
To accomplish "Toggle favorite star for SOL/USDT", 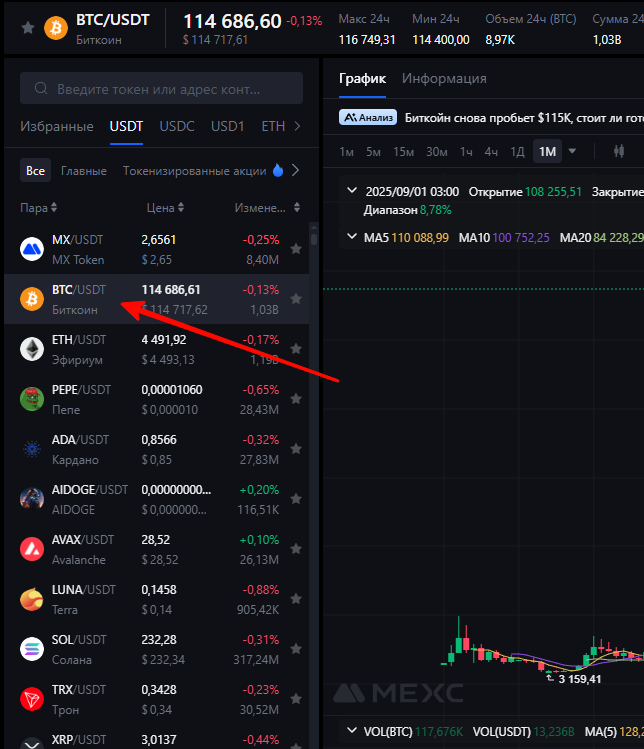I will tap(296, 649).
